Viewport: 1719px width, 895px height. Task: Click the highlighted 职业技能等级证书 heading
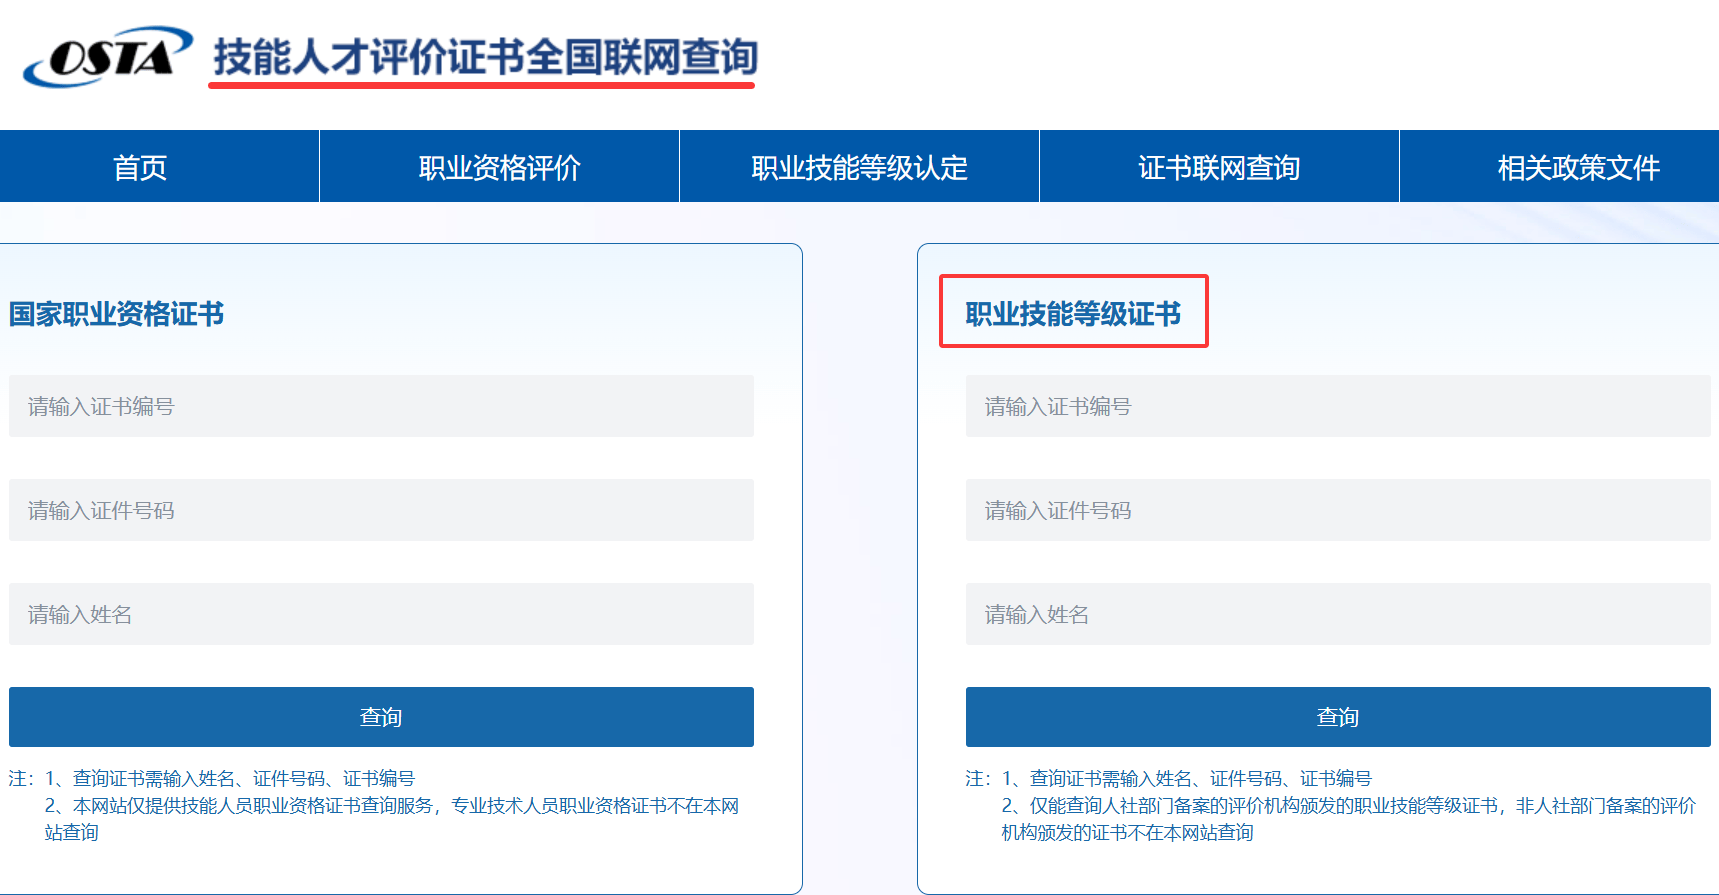click(x=1073, y=314)
